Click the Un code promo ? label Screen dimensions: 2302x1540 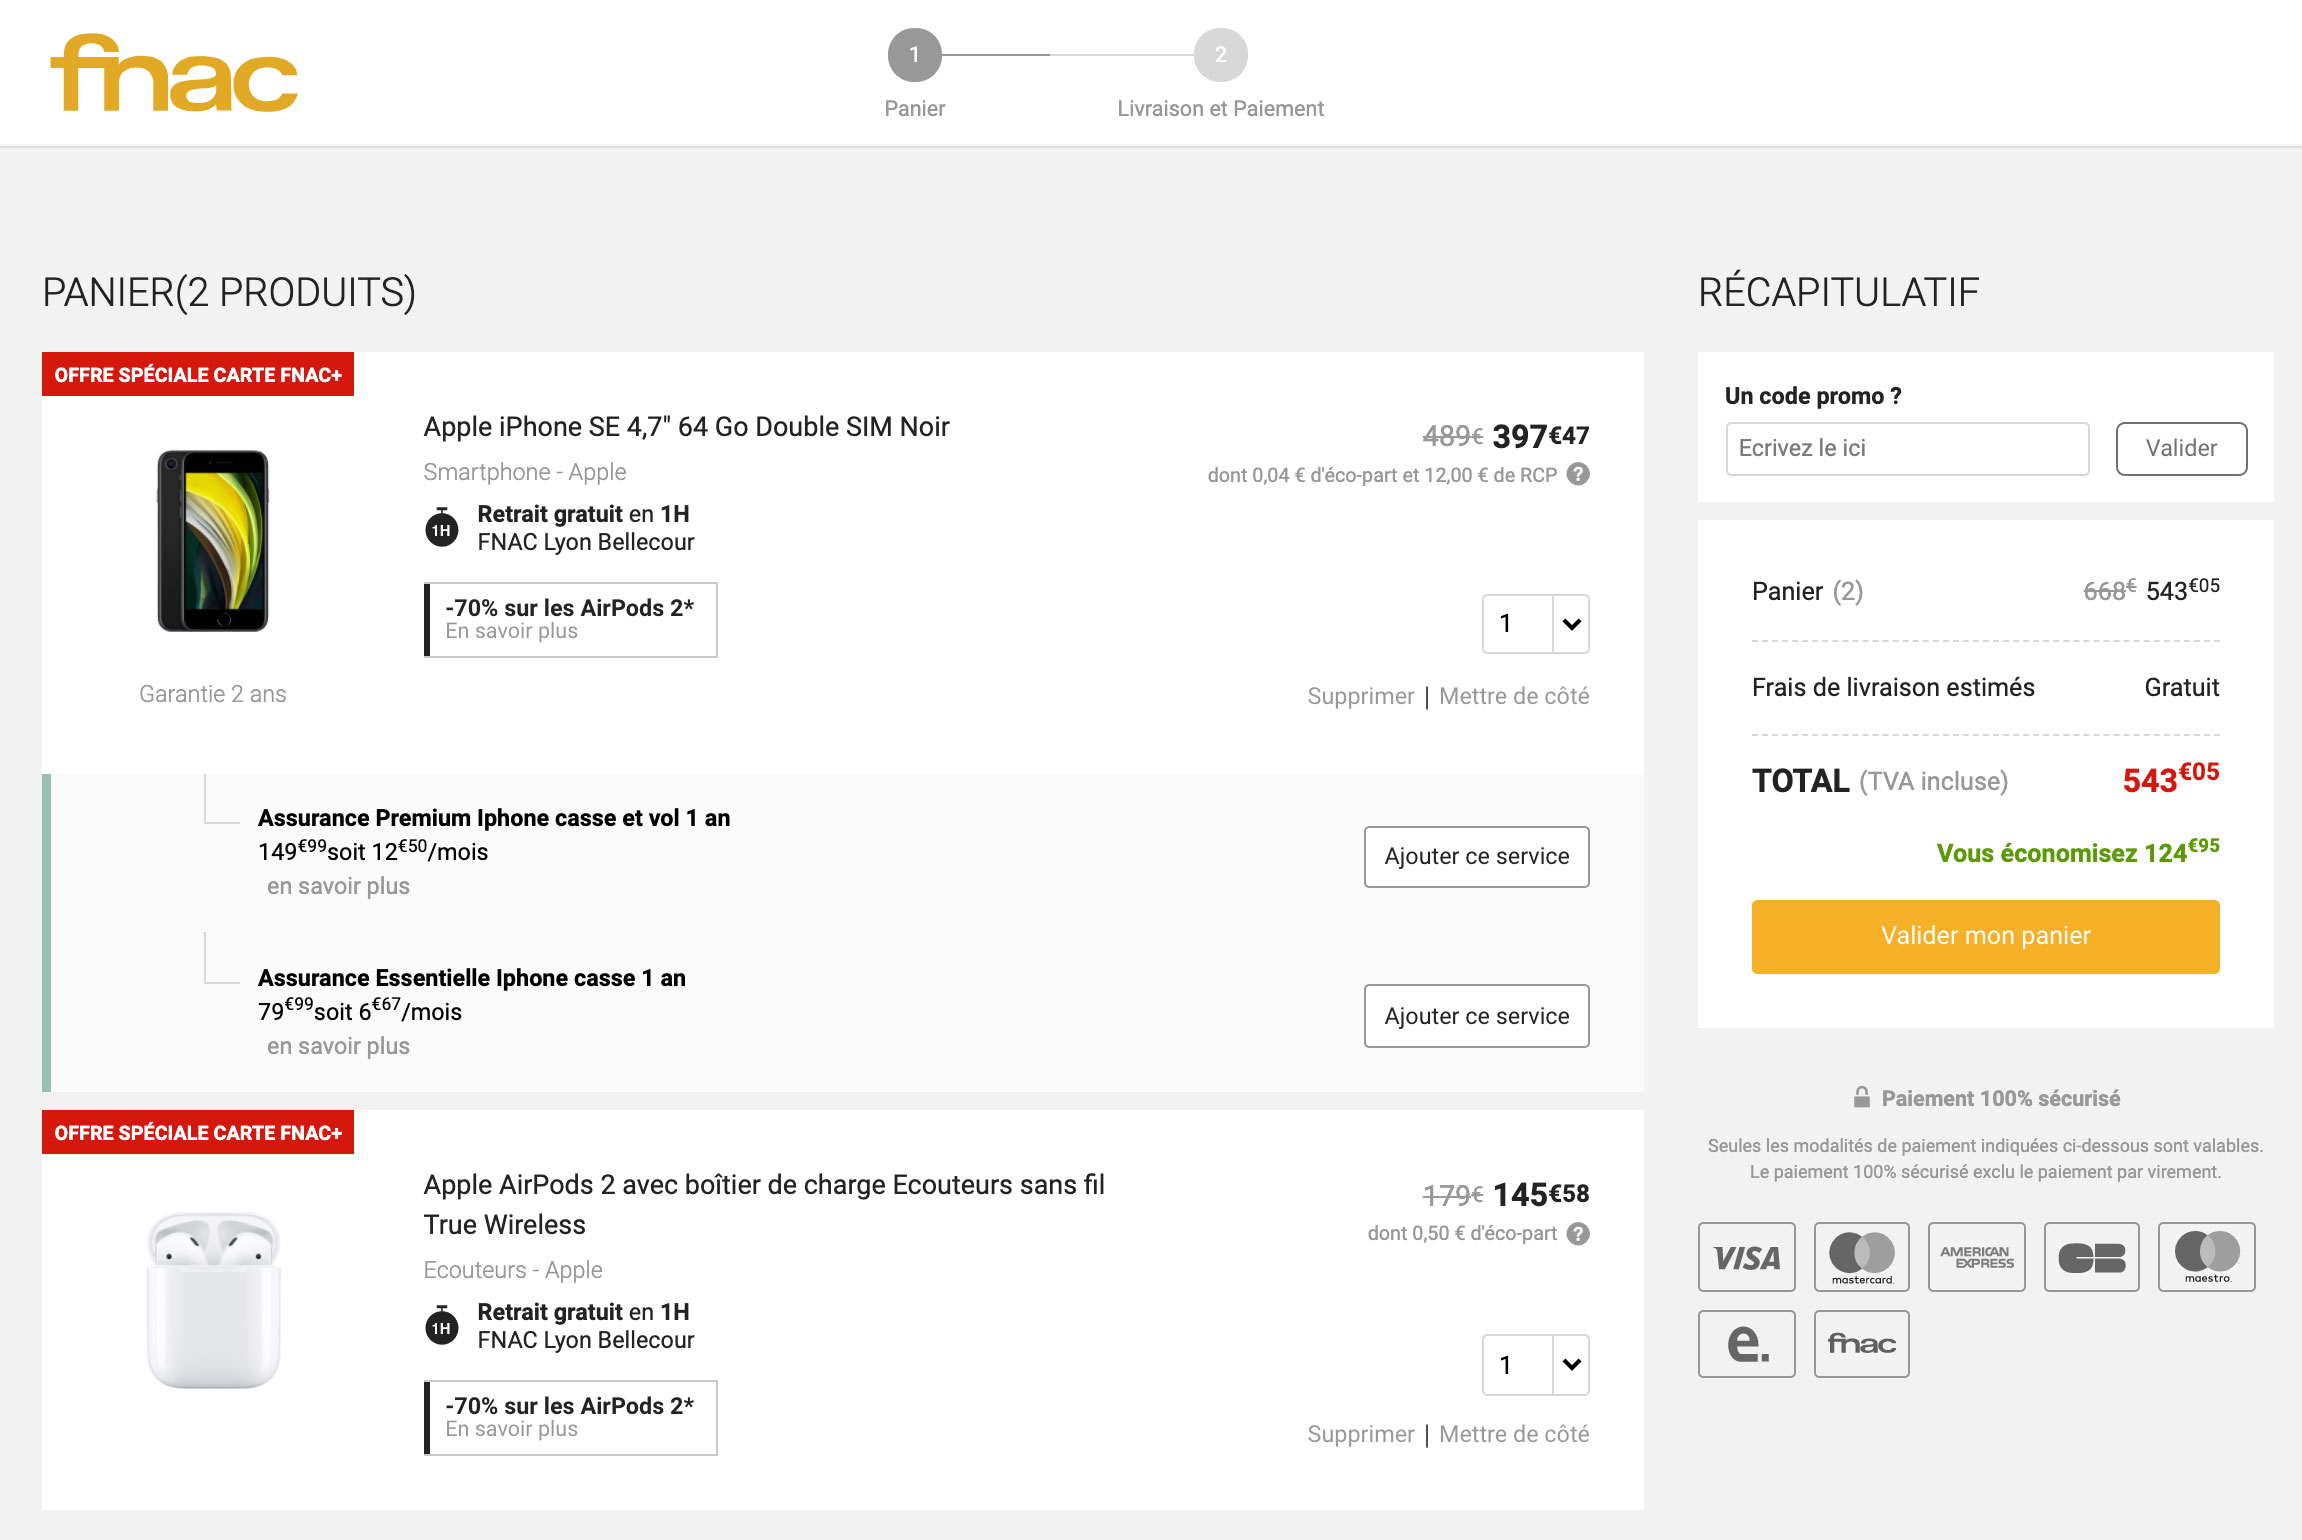pos(1813,396)
